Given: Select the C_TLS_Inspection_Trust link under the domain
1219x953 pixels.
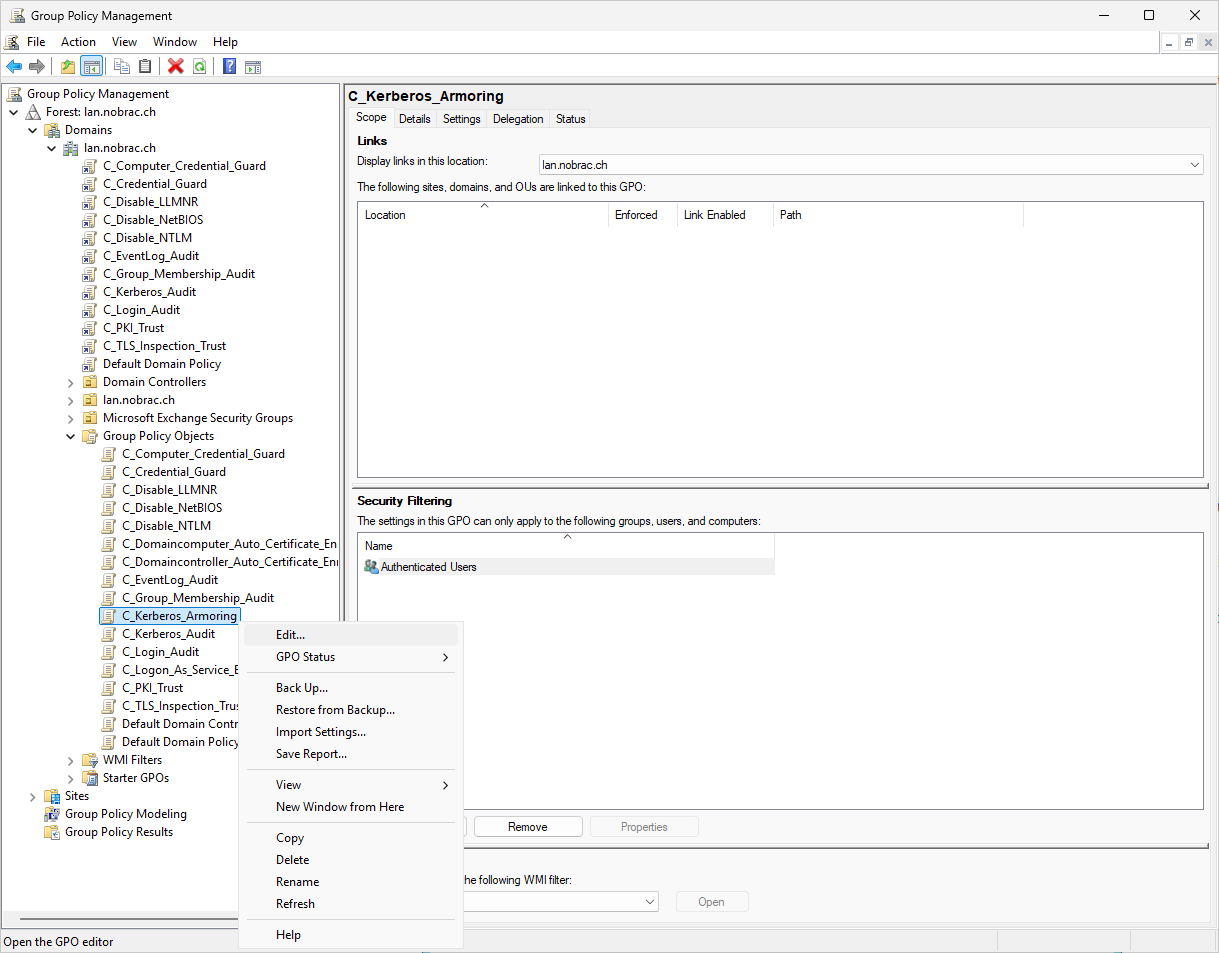Looking at the screenshot, I should pyautogui.click(x=165, y=346).
